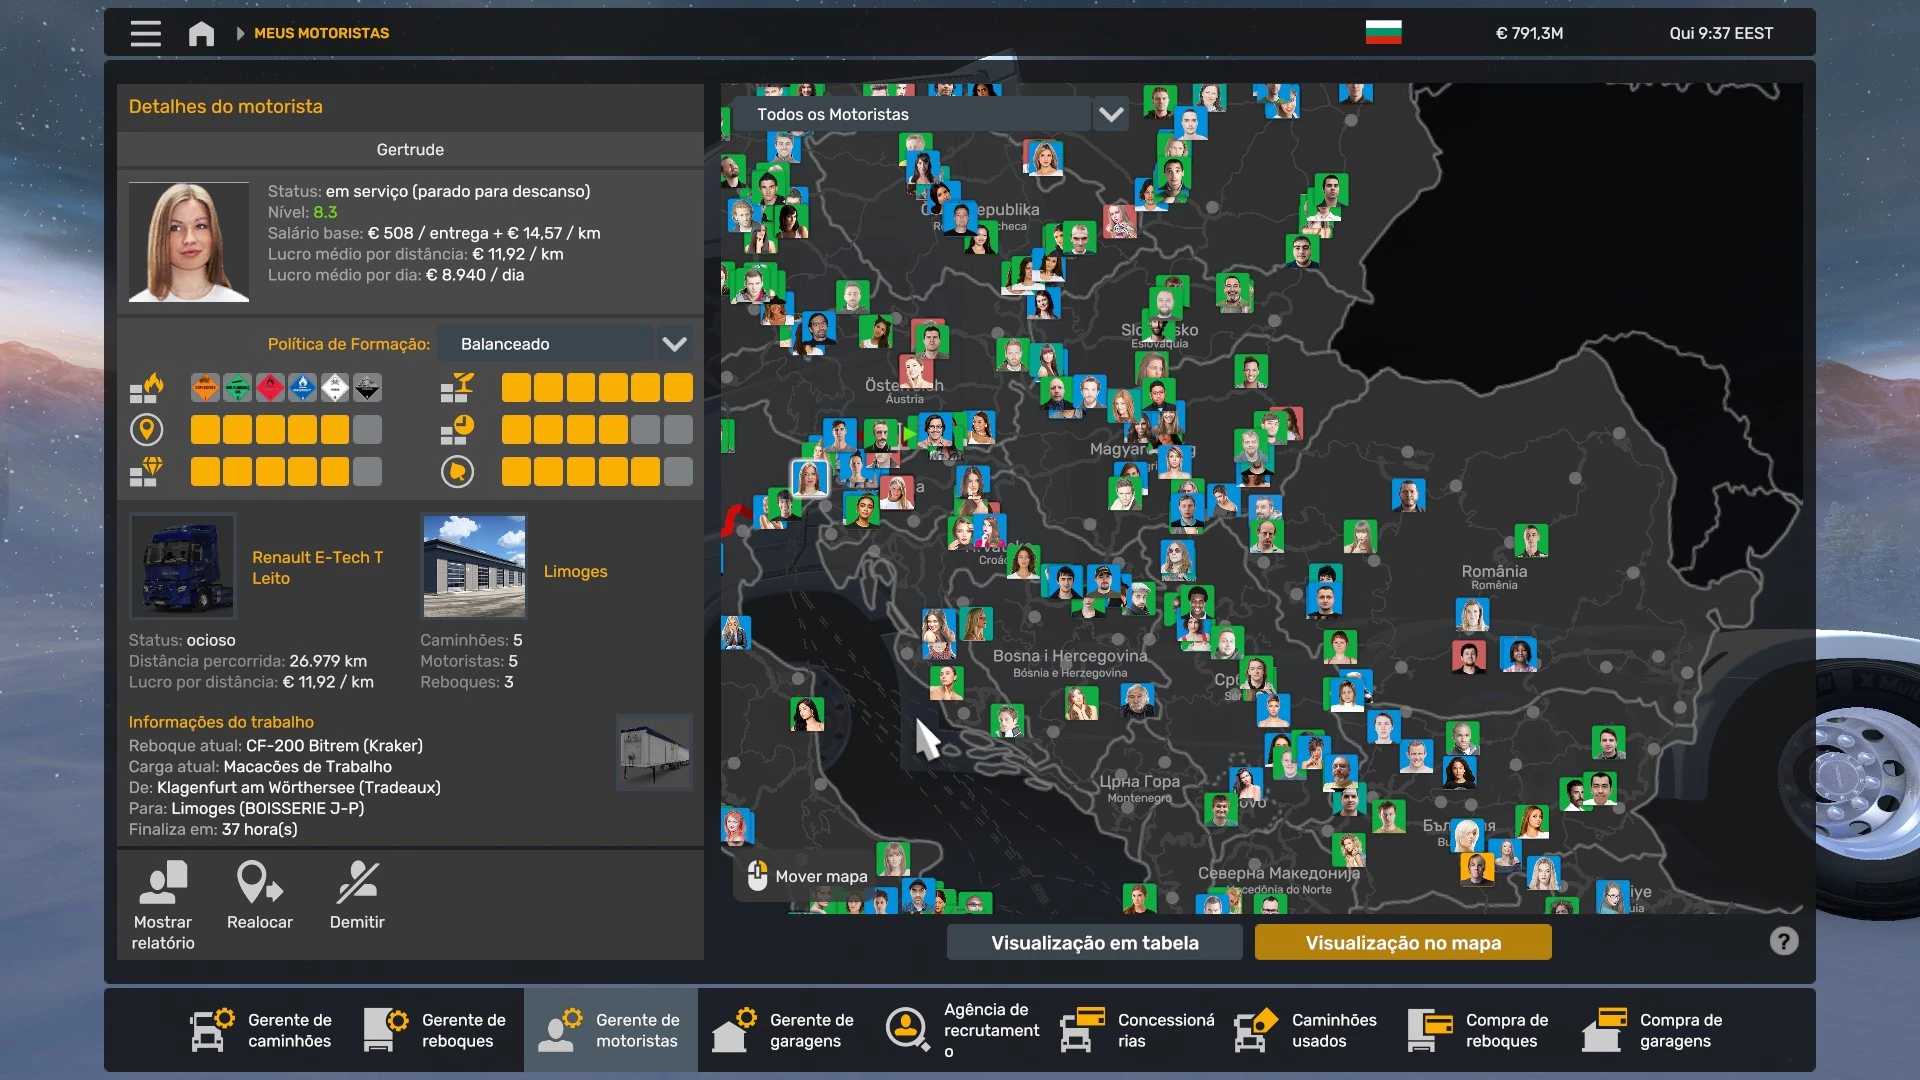Open Caminhões usados shop

point(1306,1030)
